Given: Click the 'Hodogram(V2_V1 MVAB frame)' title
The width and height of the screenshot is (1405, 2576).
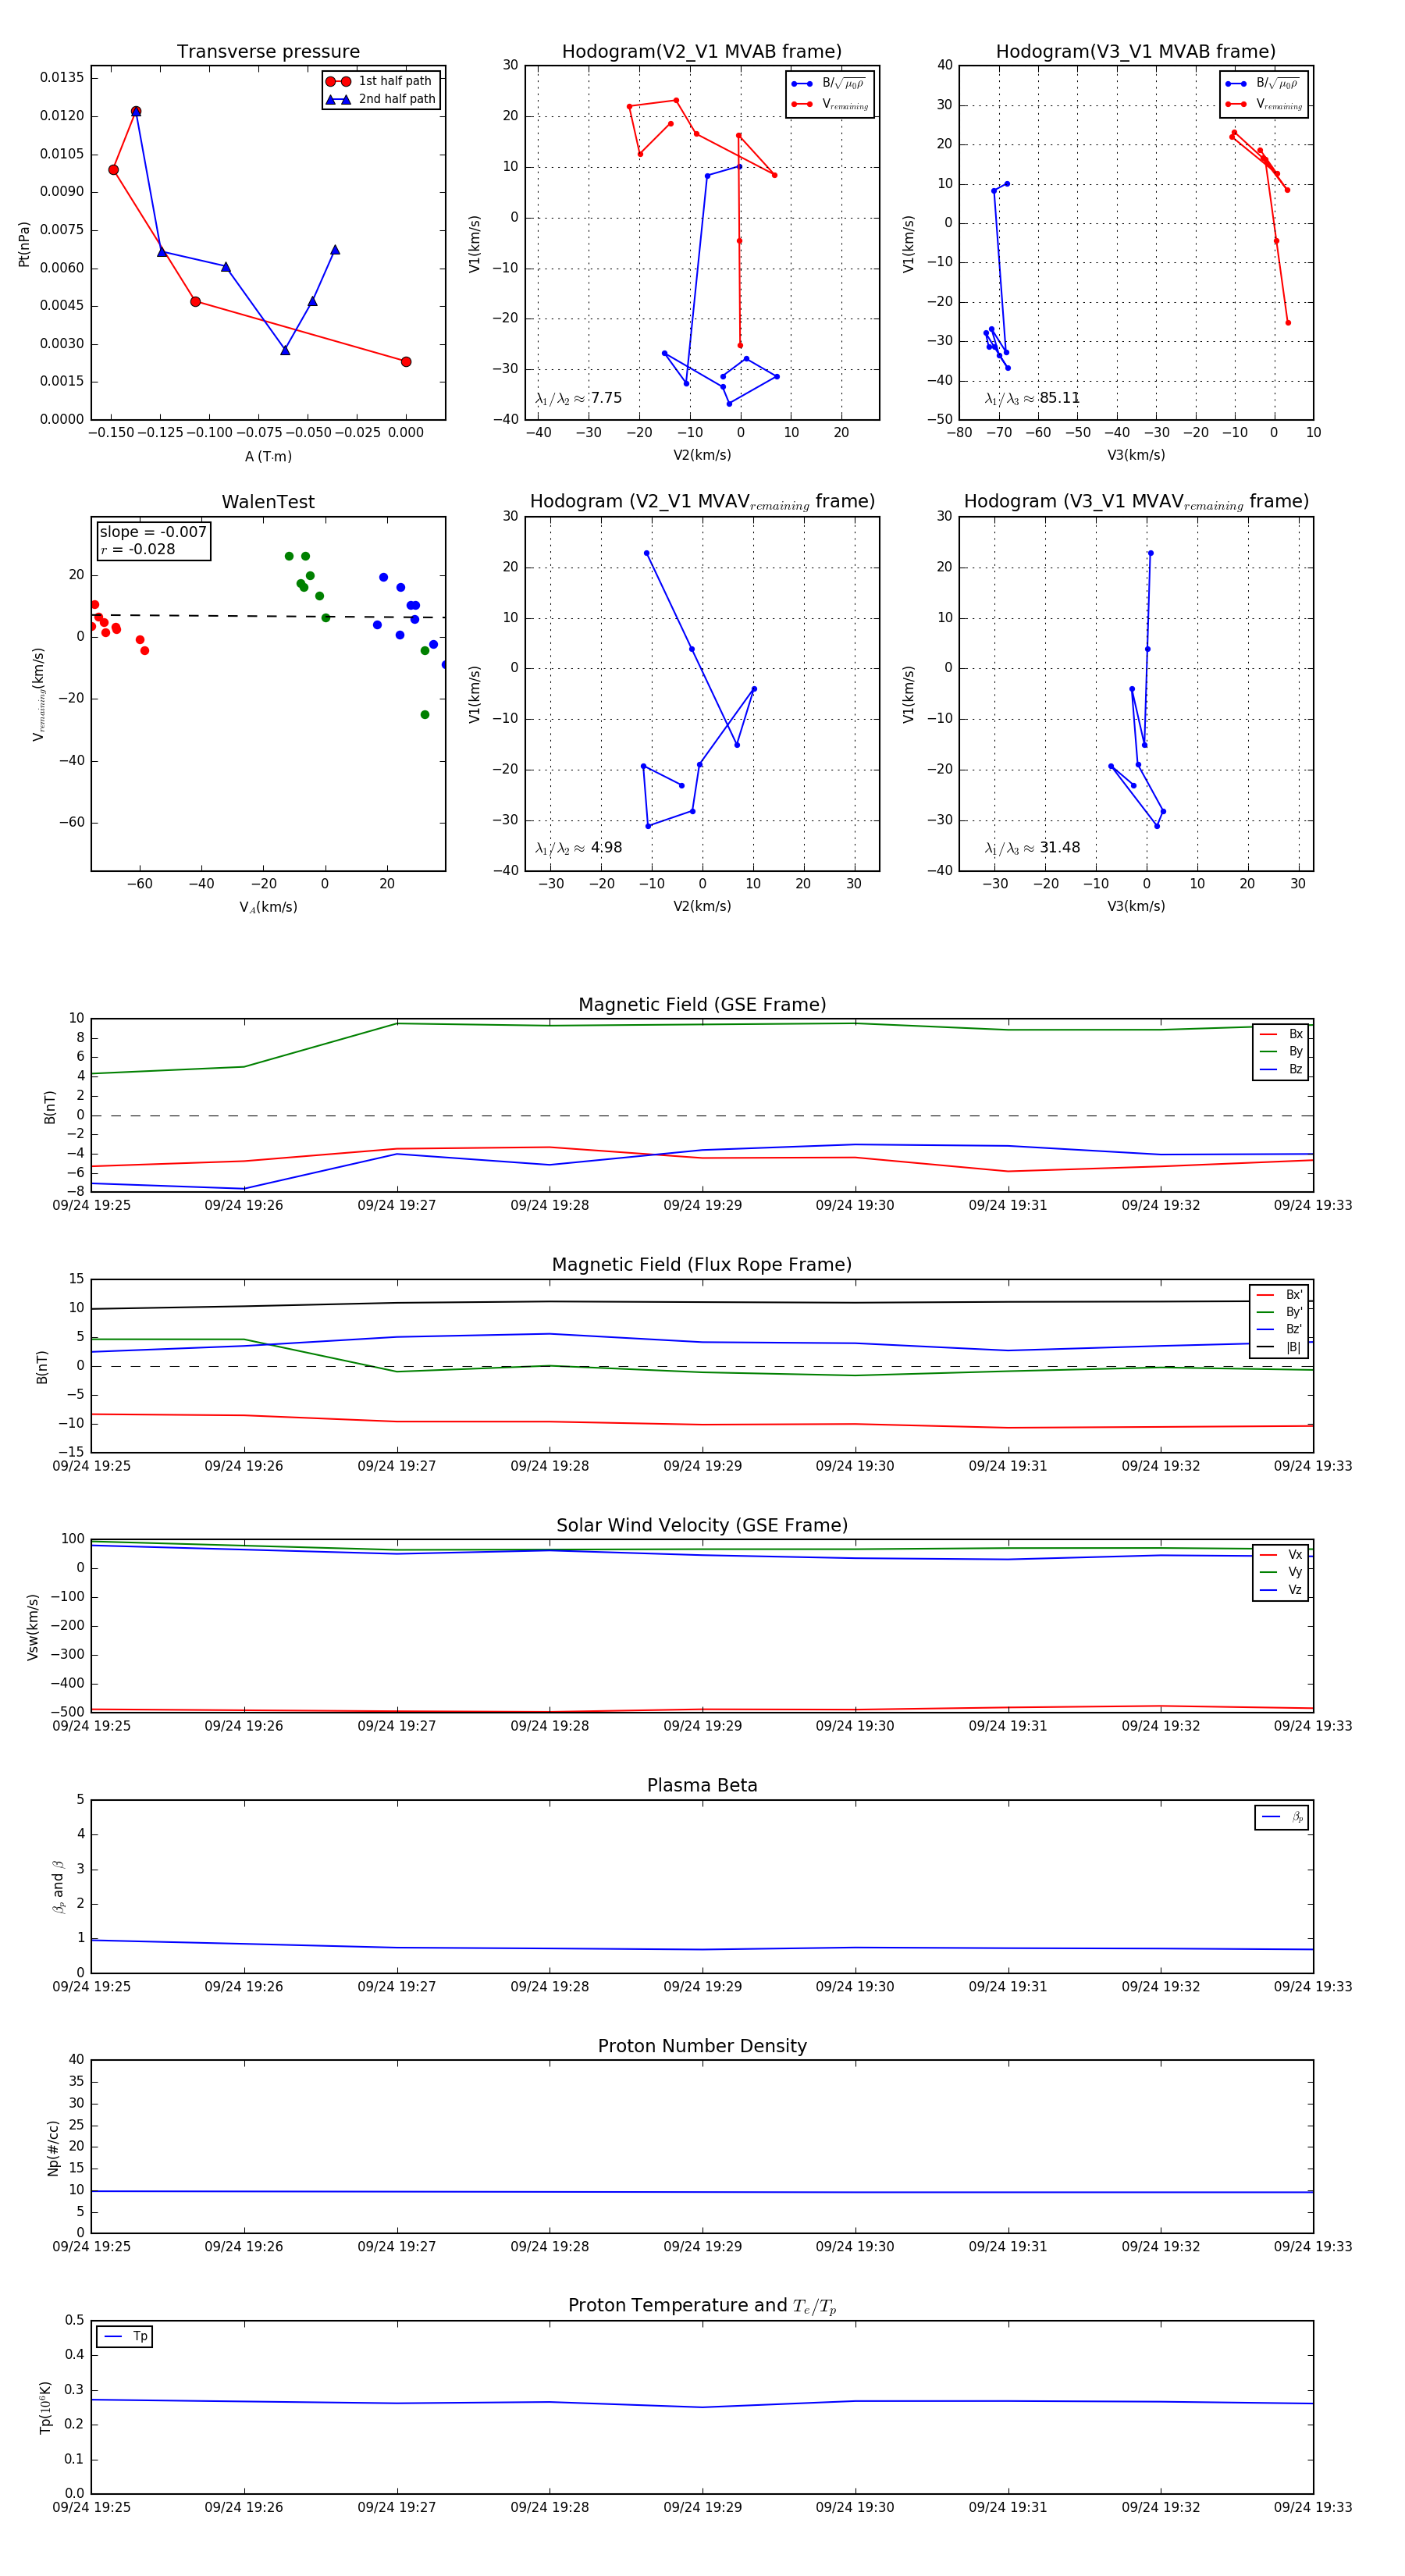Looking at the screenshot, I should tap(702, 52).
